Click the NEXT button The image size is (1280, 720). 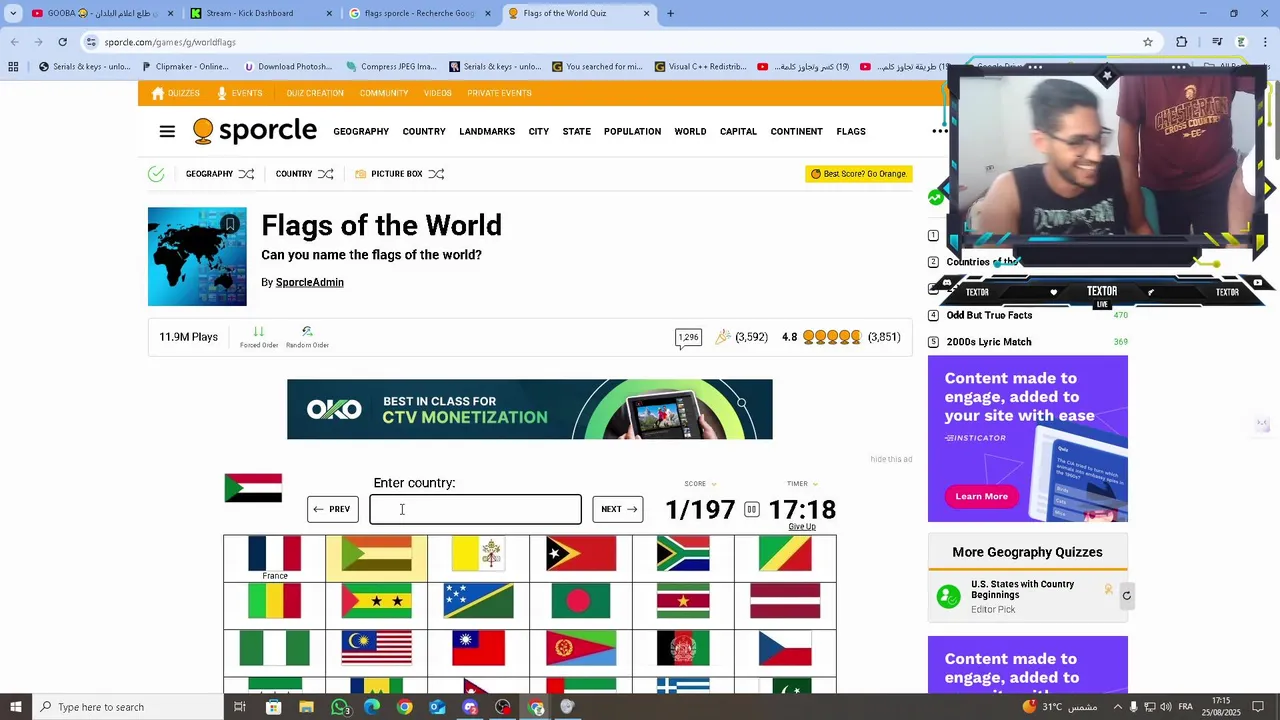617,509
